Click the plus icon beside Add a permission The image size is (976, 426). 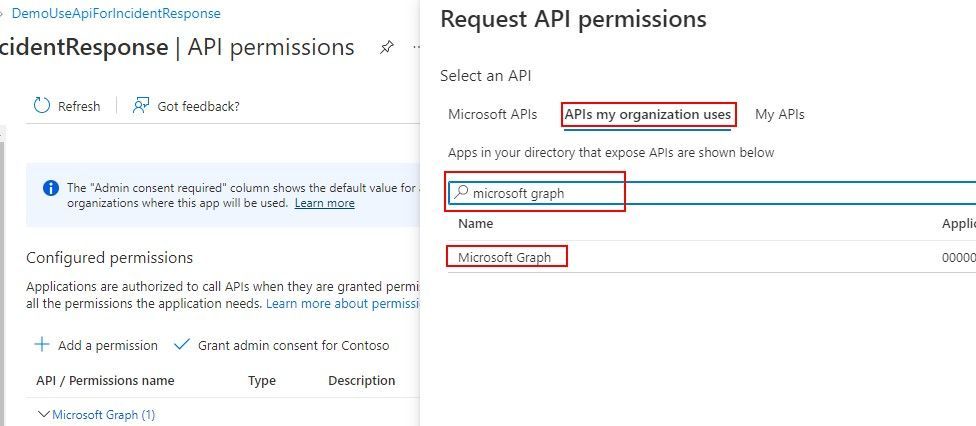pyautogui.click(x=42, y=344)
